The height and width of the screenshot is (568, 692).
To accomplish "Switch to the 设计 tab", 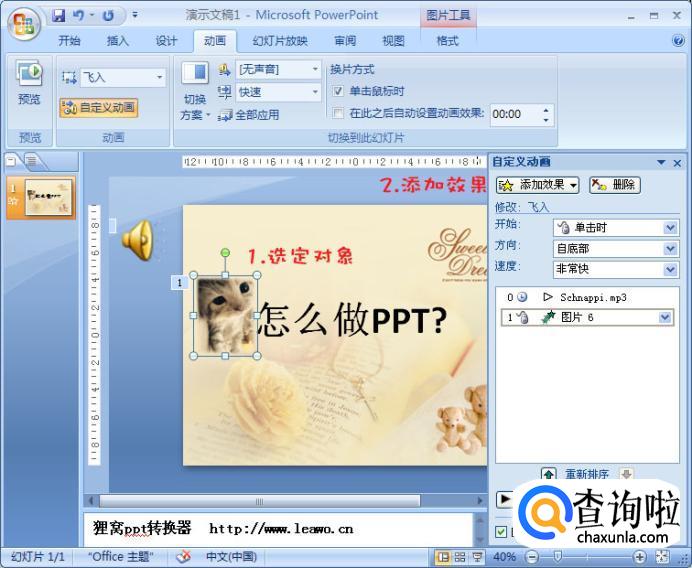I will coord(166,41).
